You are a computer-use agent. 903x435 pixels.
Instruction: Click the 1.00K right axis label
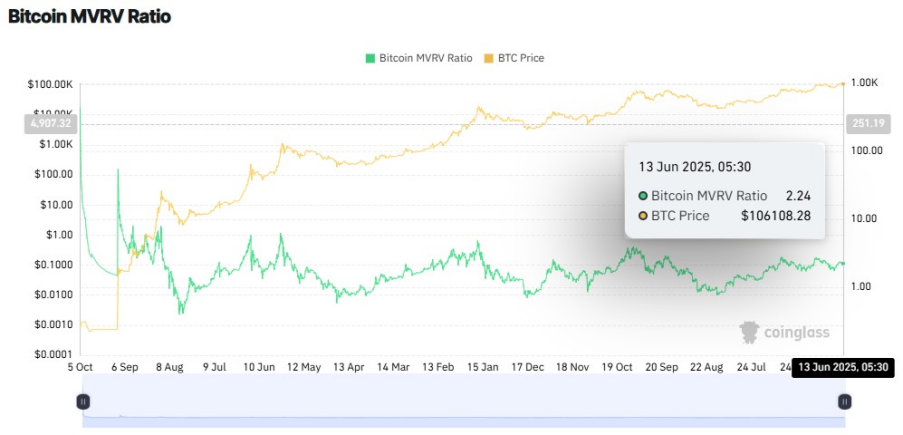[x=864, y=83]
